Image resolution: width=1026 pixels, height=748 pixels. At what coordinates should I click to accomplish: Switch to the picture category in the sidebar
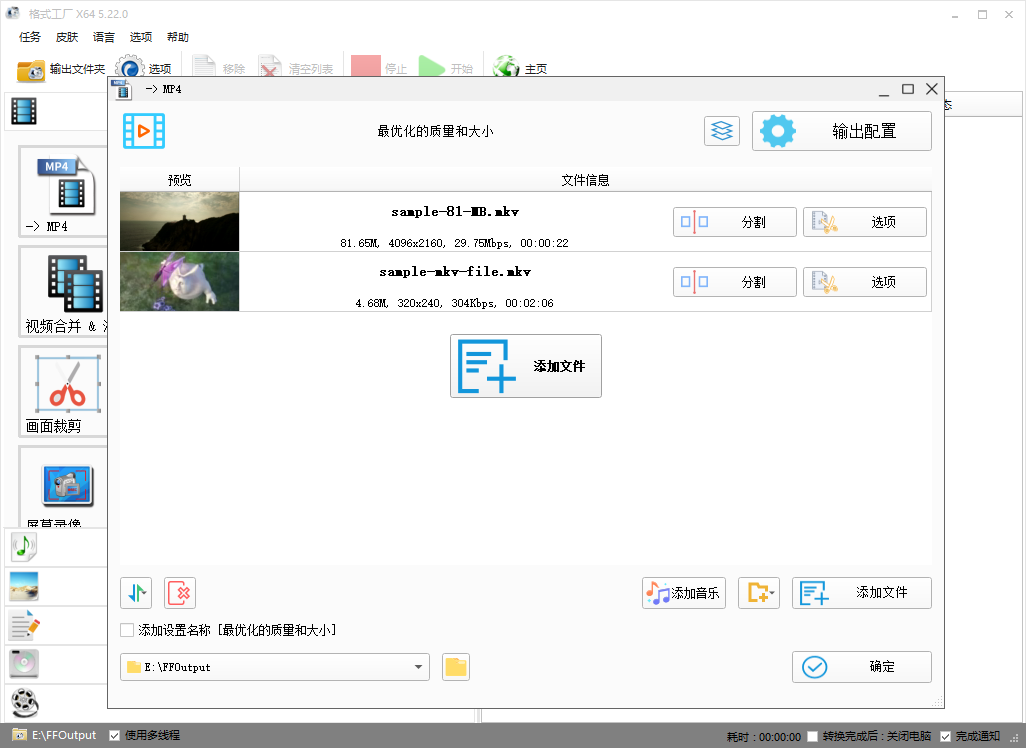coord(24,586)
